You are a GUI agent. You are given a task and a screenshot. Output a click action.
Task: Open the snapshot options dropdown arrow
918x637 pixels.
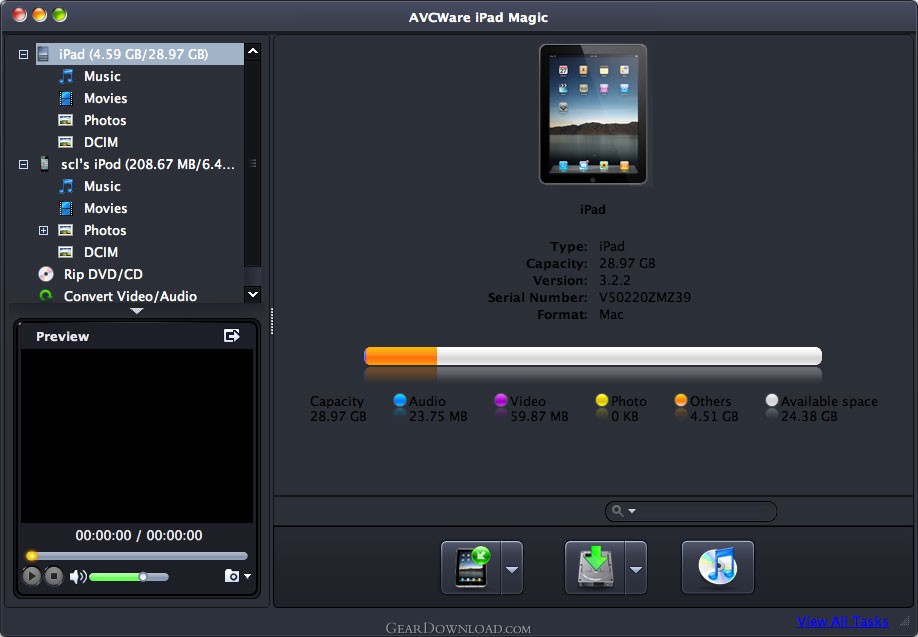coord(248,576)
